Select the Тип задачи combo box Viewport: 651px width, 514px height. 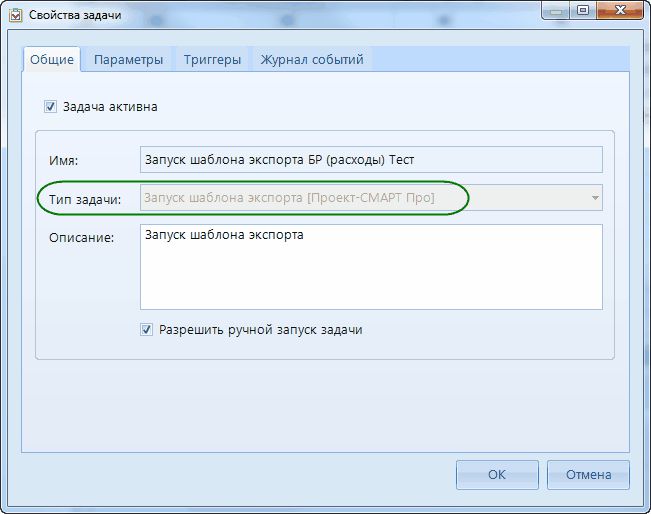[360, 198]
